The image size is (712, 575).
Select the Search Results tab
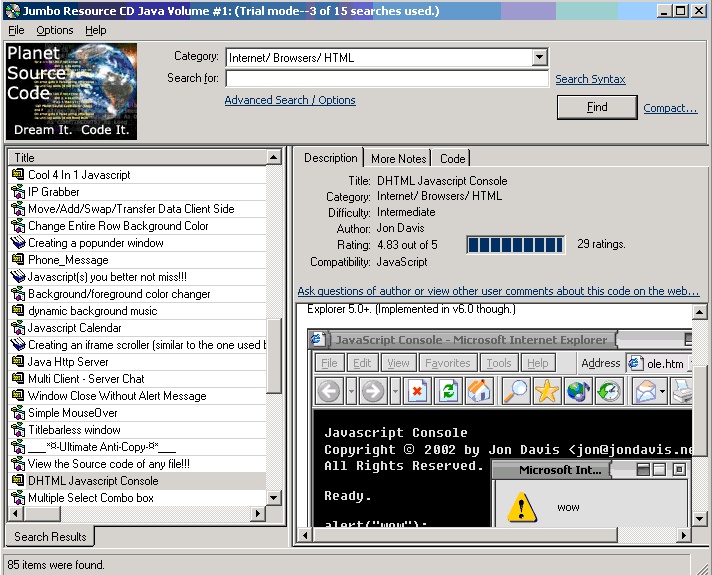(x=50, y=536)
